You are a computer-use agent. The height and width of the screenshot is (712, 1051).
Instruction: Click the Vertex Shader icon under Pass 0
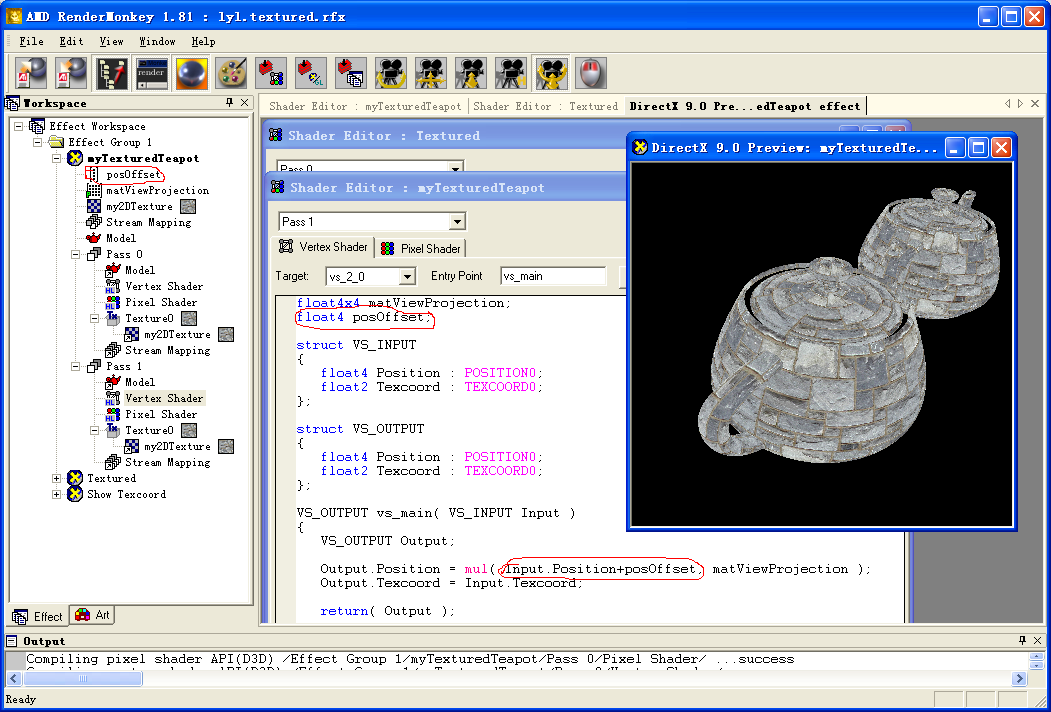pyautogui.click(x=113, y=286)
